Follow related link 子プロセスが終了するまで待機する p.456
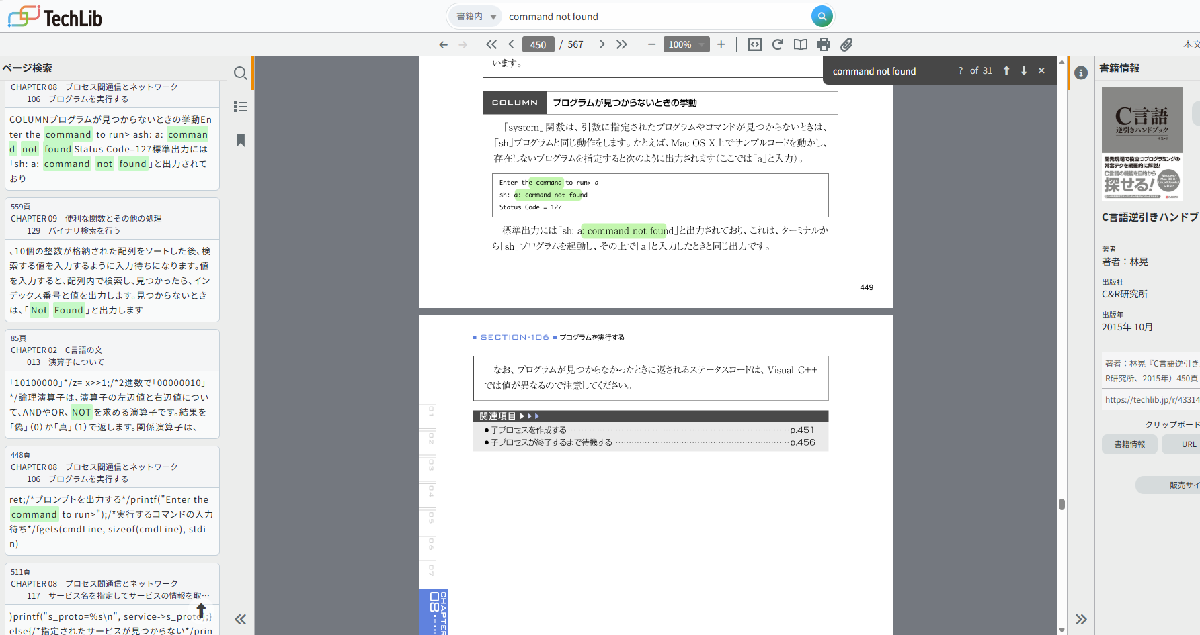Viewport: 1200px width, 635px height. 650,442
